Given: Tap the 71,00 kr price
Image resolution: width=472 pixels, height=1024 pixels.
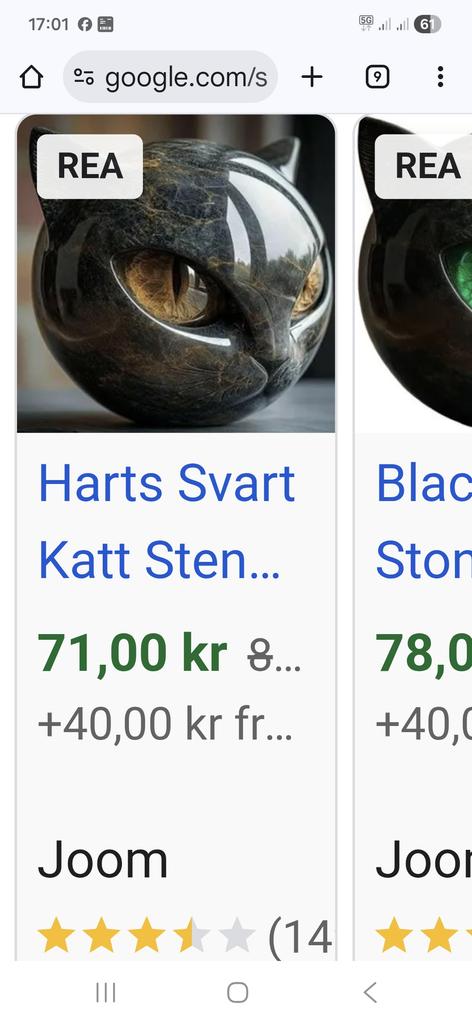Looking at the screenshot, I should click(x=133, y=653).
